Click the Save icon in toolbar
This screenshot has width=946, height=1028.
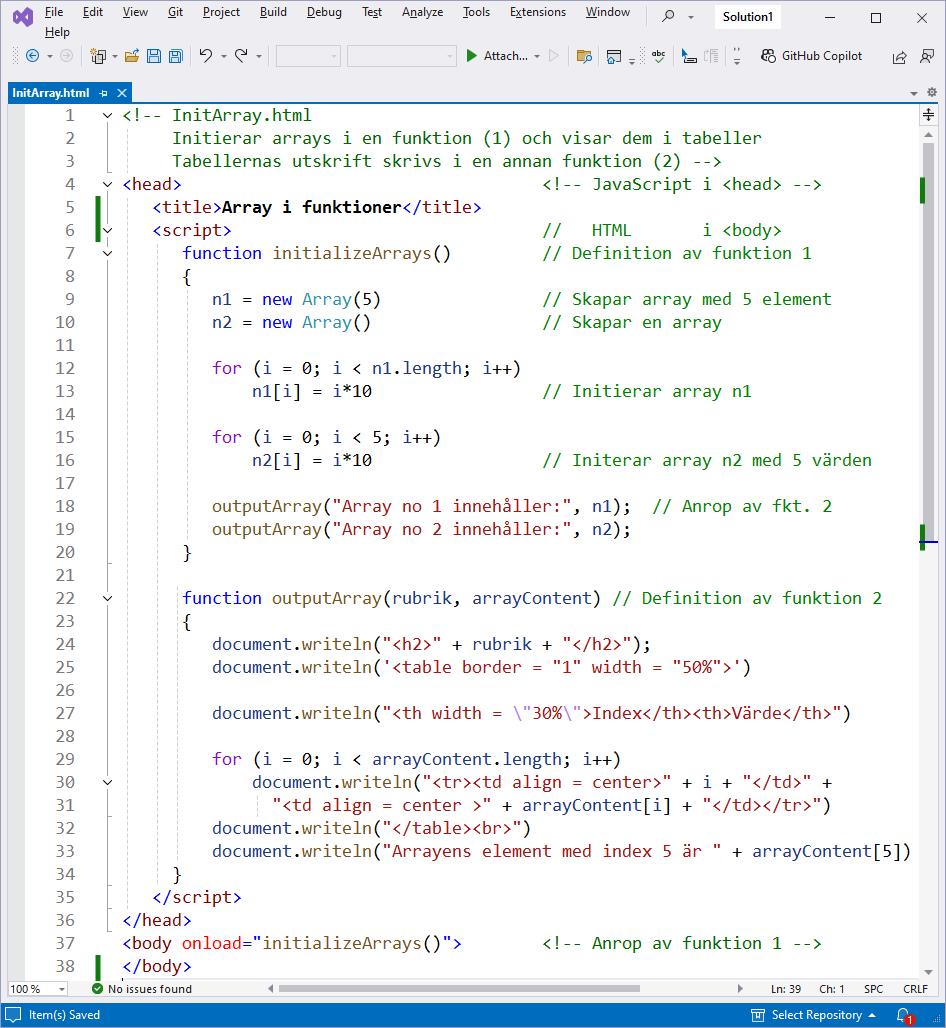[x=154, y=56]
